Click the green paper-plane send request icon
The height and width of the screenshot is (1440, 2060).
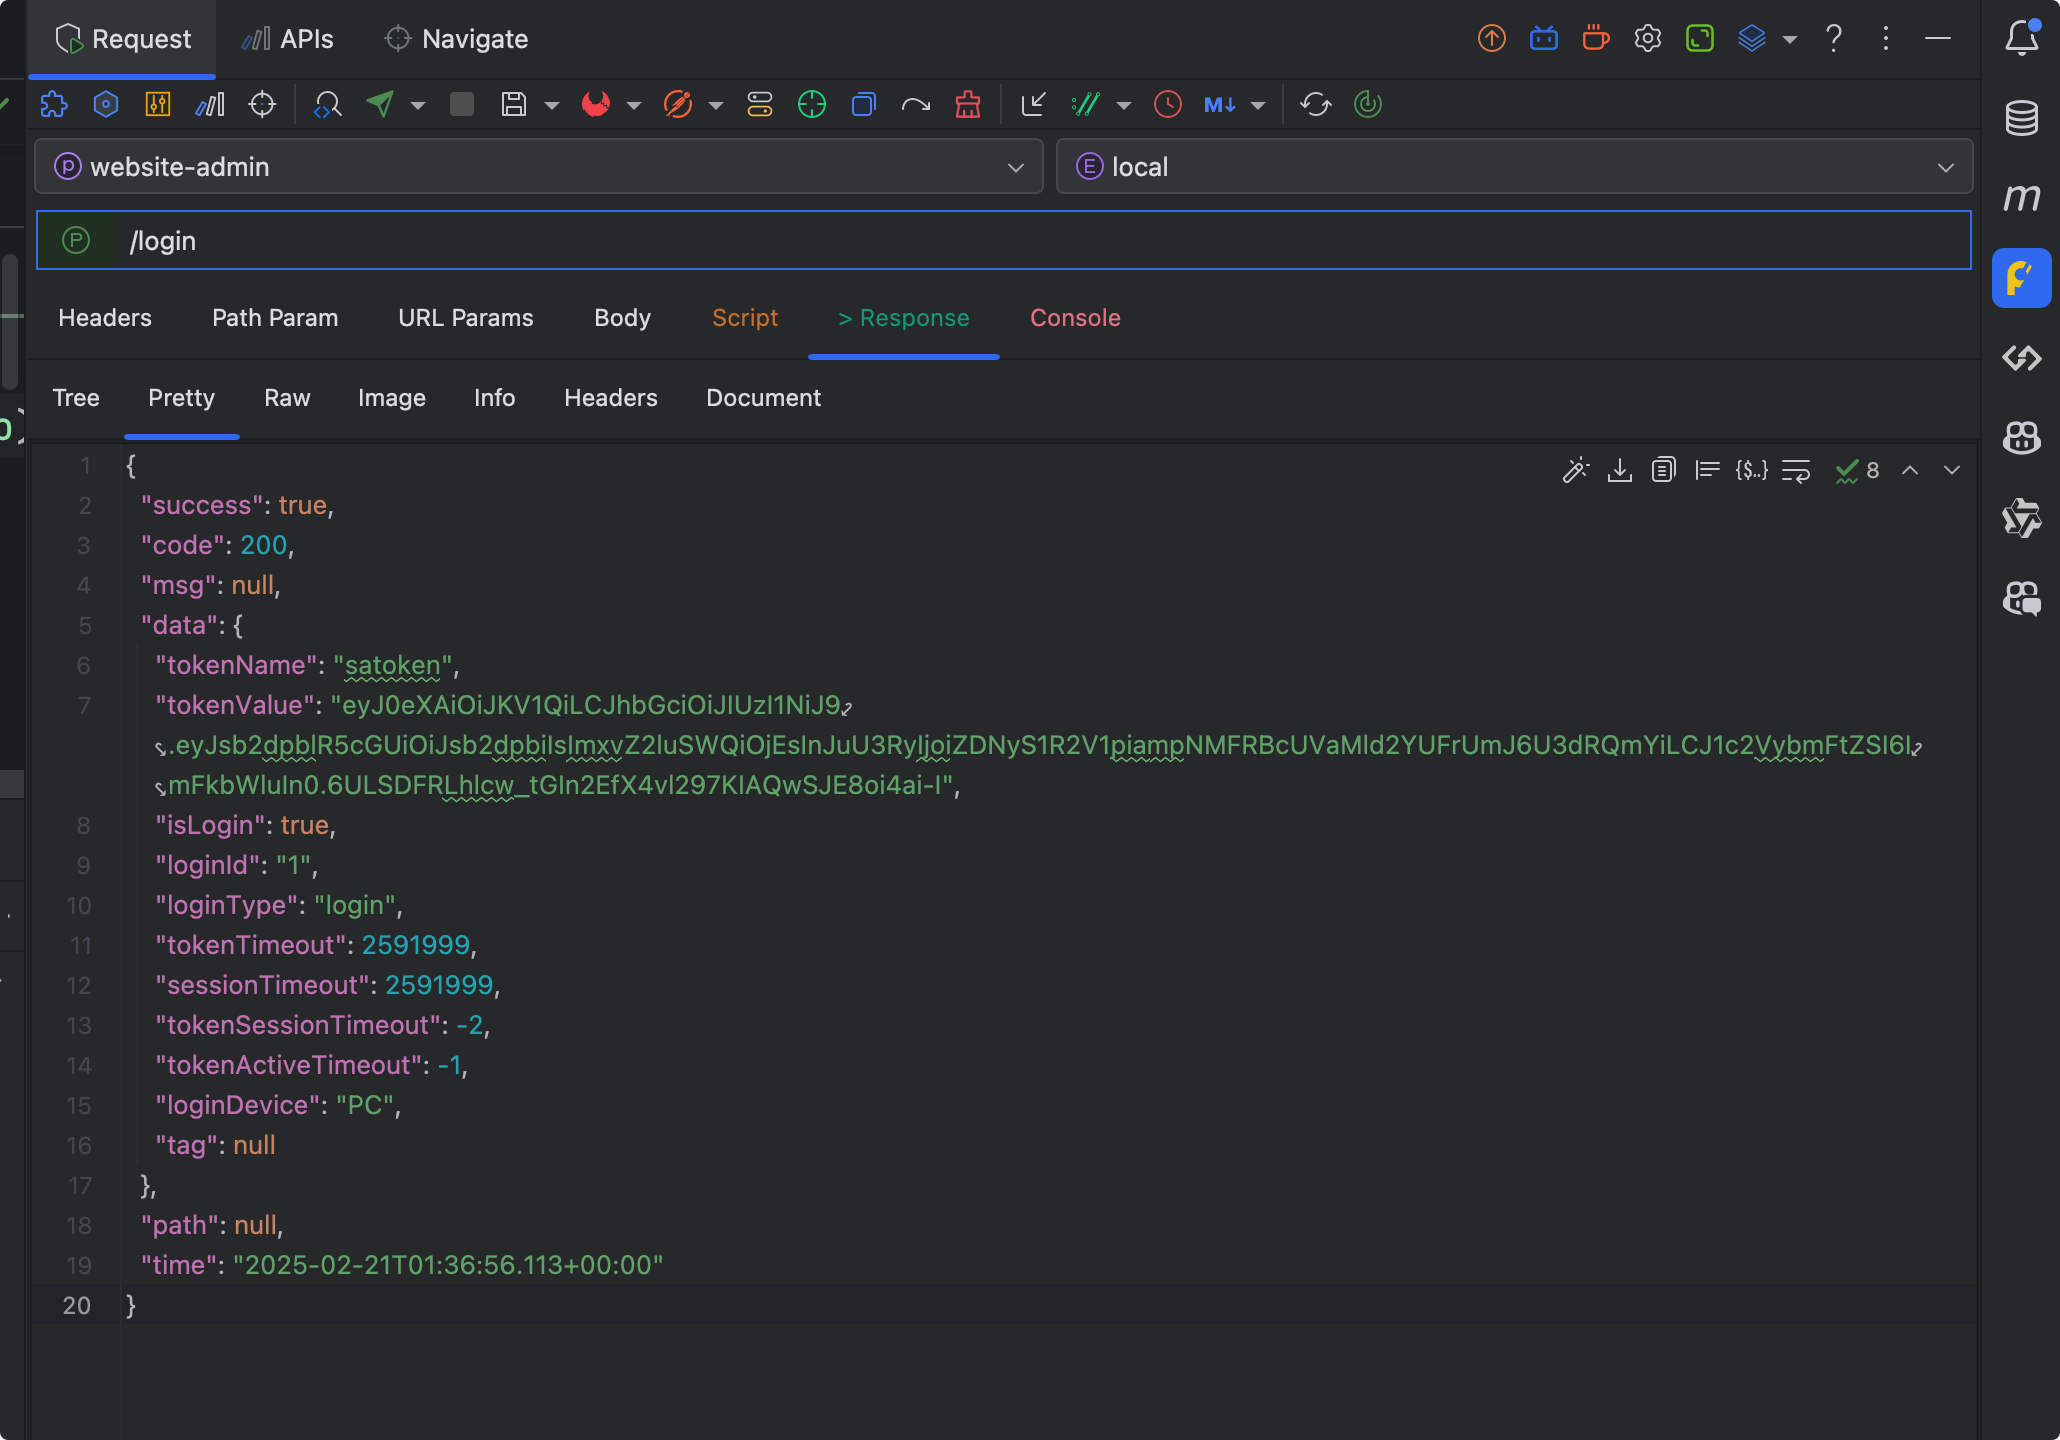click(380, 104)
